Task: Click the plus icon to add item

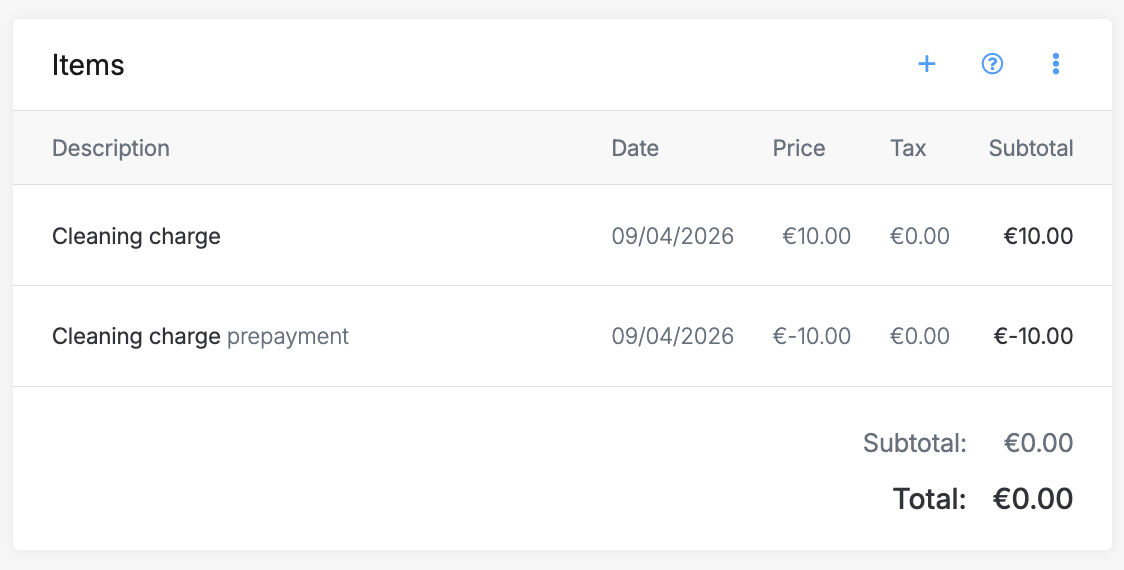Action: coord(927,65)
